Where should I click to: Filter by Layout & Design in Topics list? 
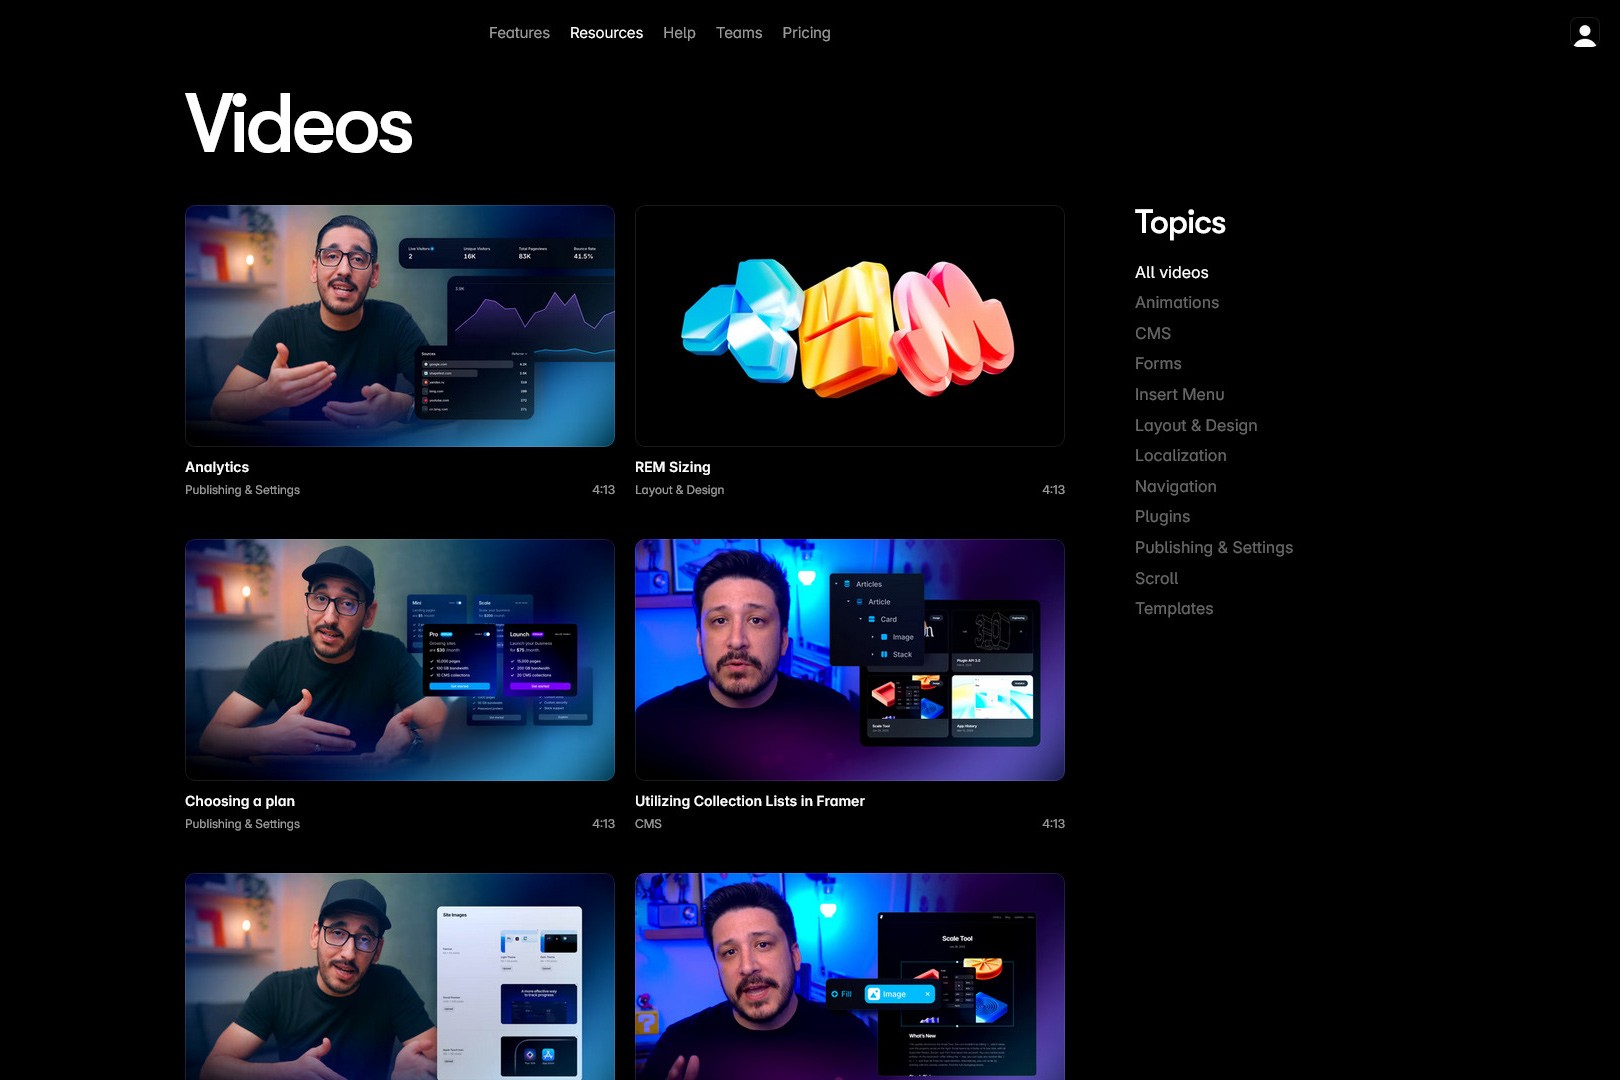coord(1196,425)
